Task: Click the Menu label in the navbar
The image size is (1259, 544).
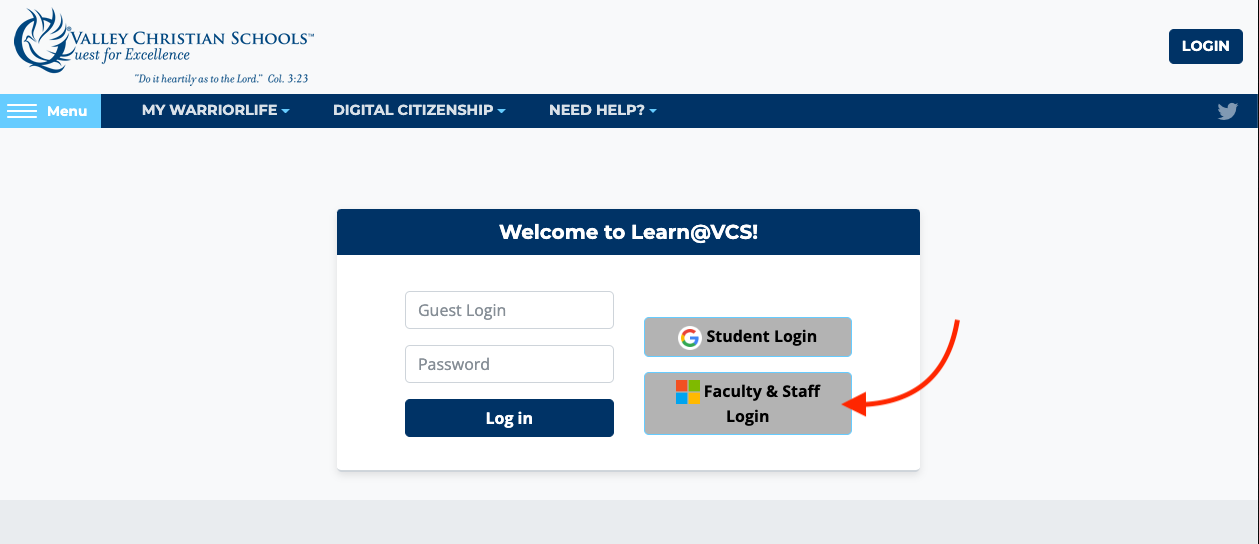Action: click(67, 111)
